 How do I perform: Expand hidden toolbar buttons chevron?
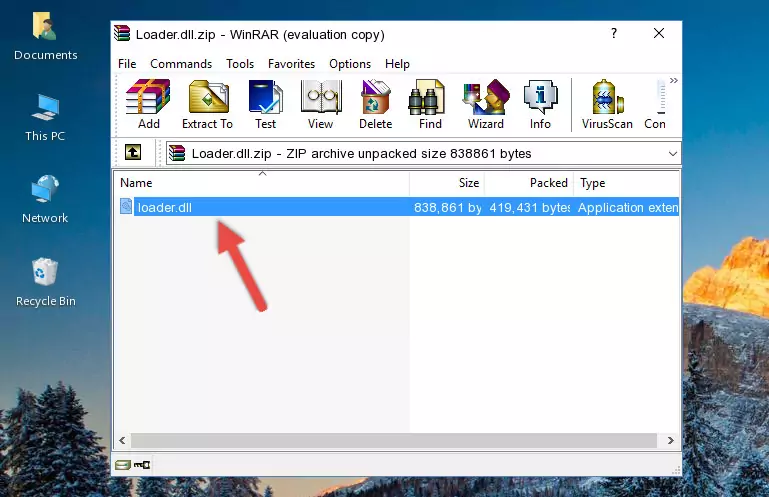tap(674, 80)
